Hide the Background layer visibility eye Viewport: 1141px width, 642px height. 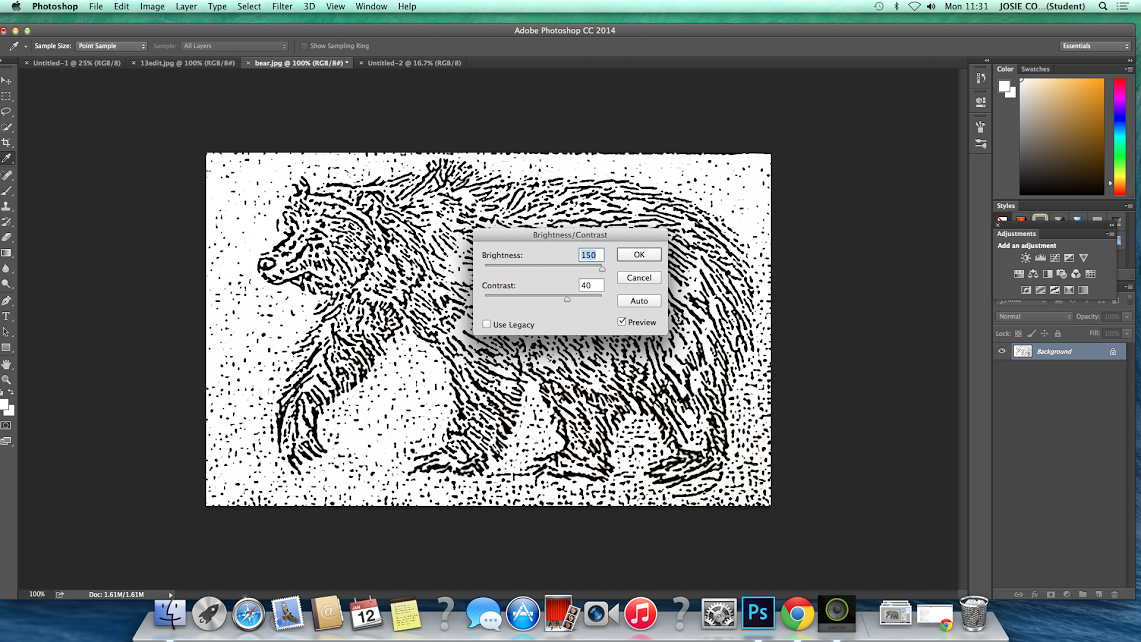pyautogui.click(x=1002, y=352)
